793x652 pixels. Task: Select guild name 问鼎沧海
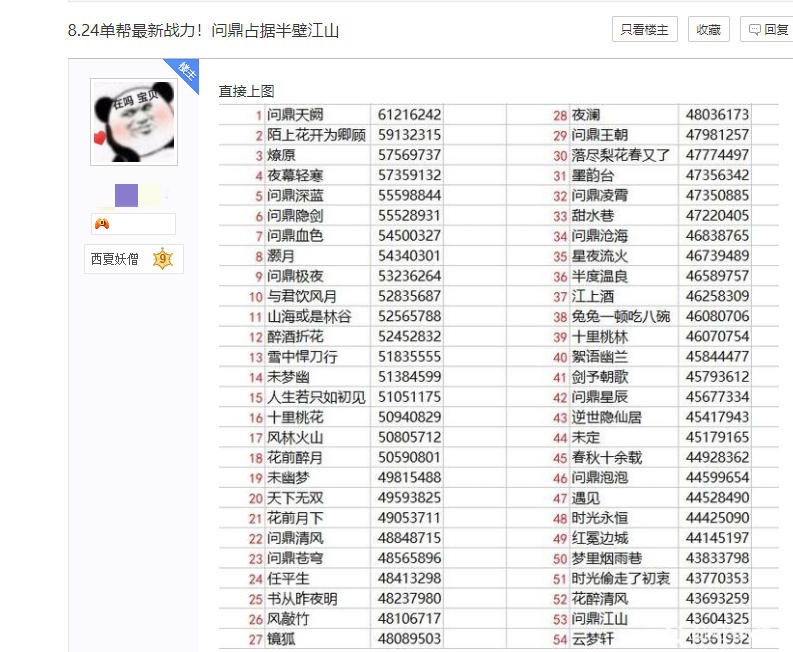pyautogui.click(x=600, y=236)
